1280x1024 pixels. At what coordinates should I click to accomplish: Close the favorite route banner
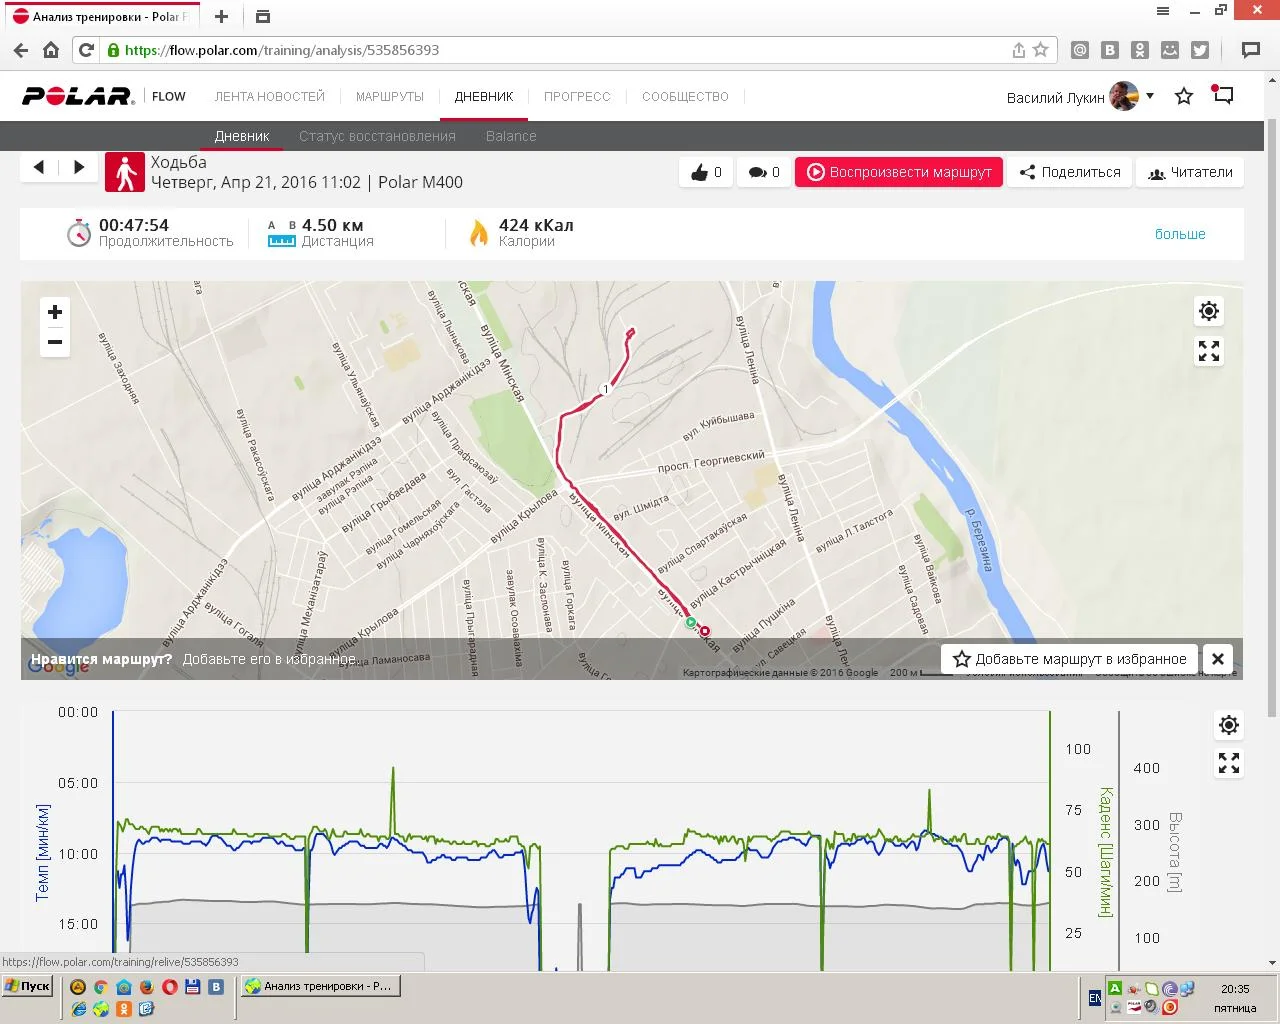1218,659
